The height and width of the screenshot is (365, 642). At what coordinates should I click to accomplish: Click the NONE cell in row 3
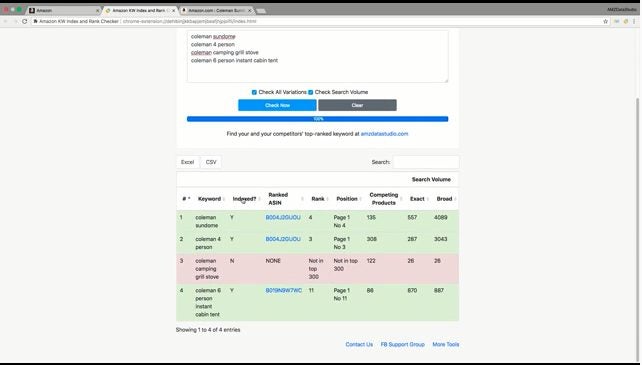pyautogui.click(x=273, y=261)
